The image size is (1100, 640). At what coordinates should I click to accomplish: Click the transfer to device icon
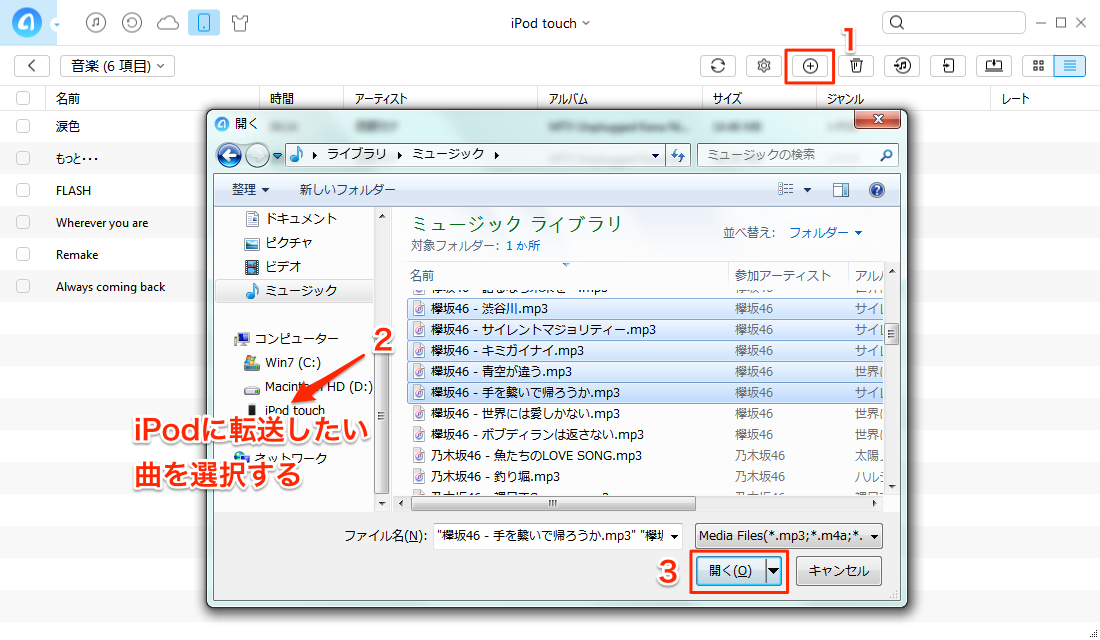coord(948,66)
